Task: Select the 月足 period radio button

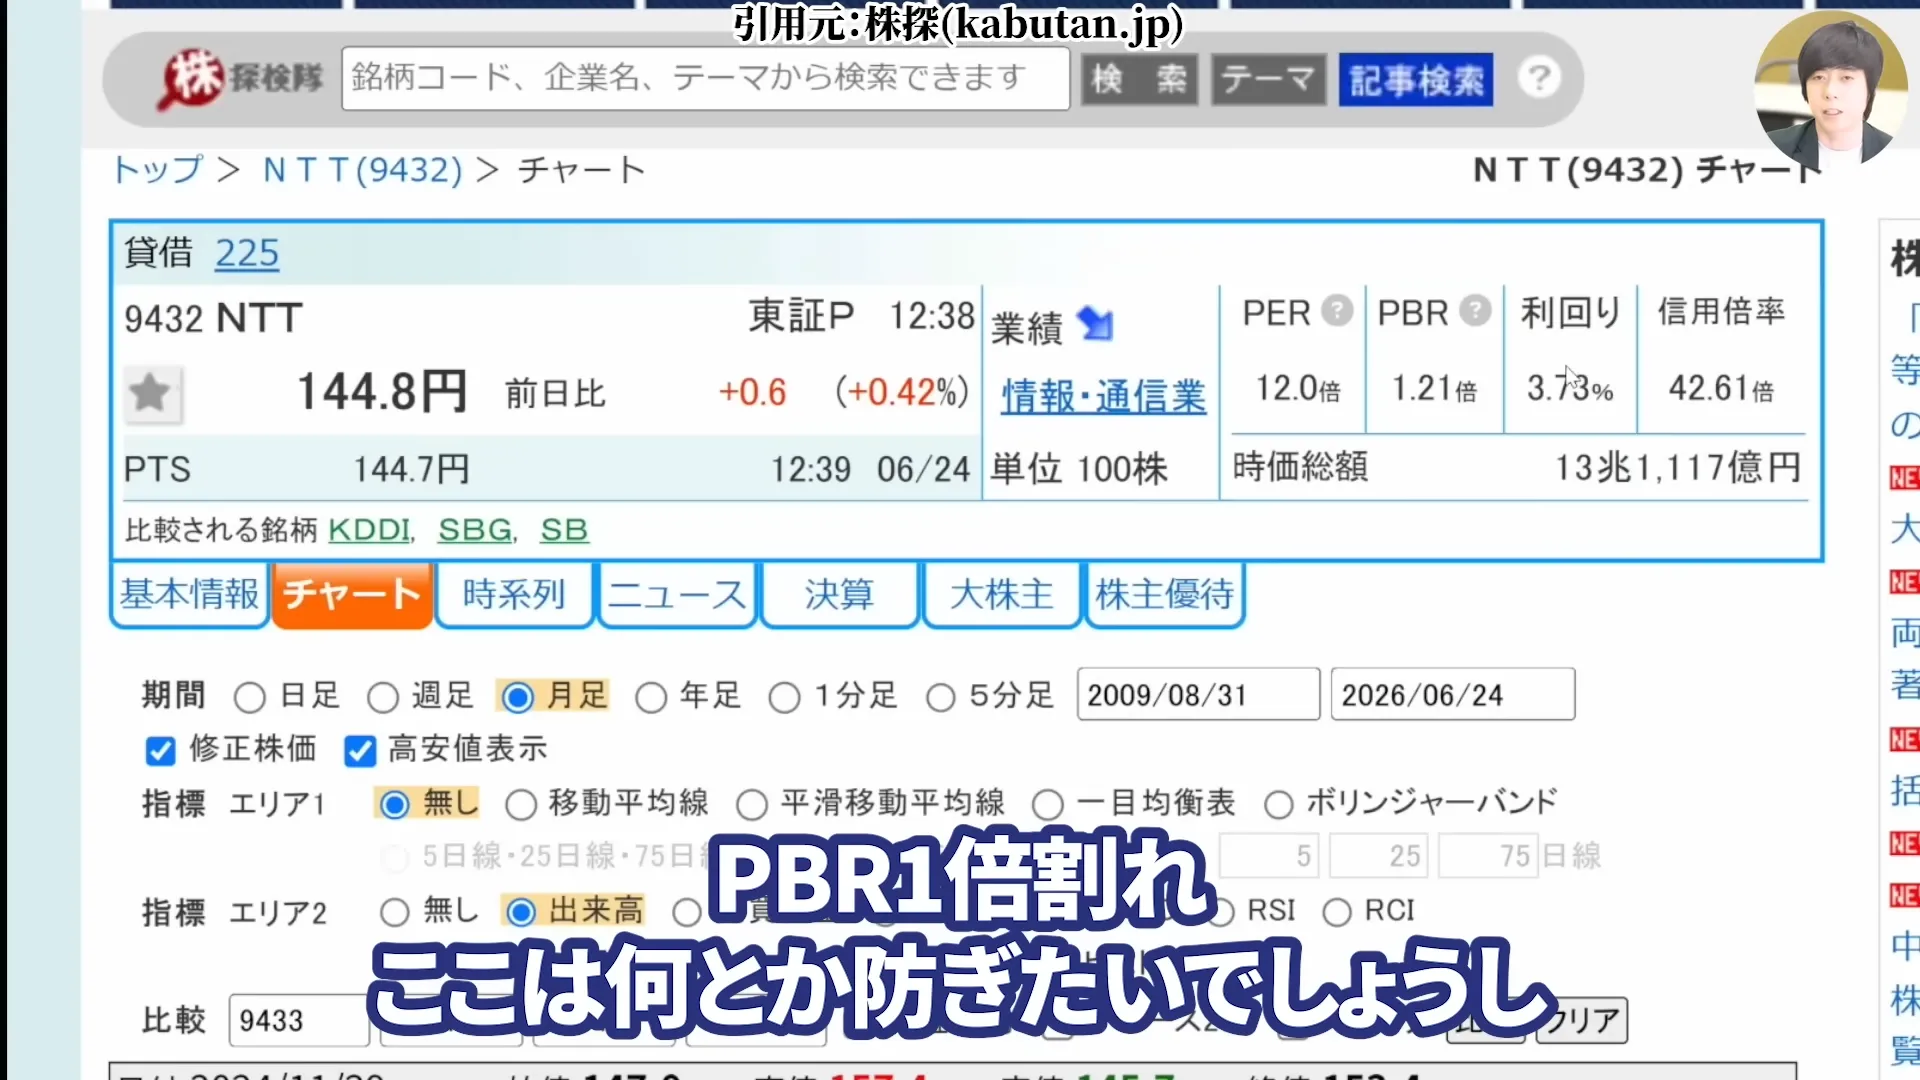Action: pyautogui.click(x=517, y=697)
